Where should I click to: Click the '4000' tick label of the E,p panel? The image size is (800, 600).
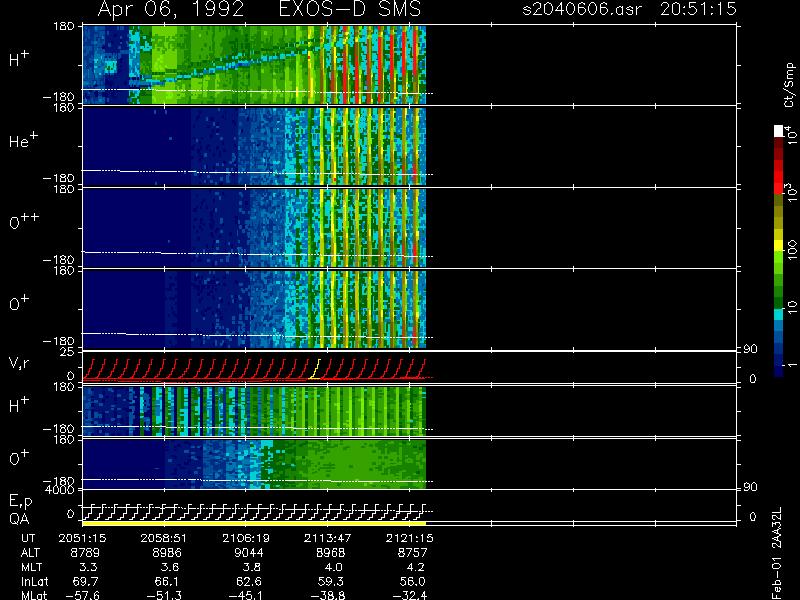coord(60,490)
